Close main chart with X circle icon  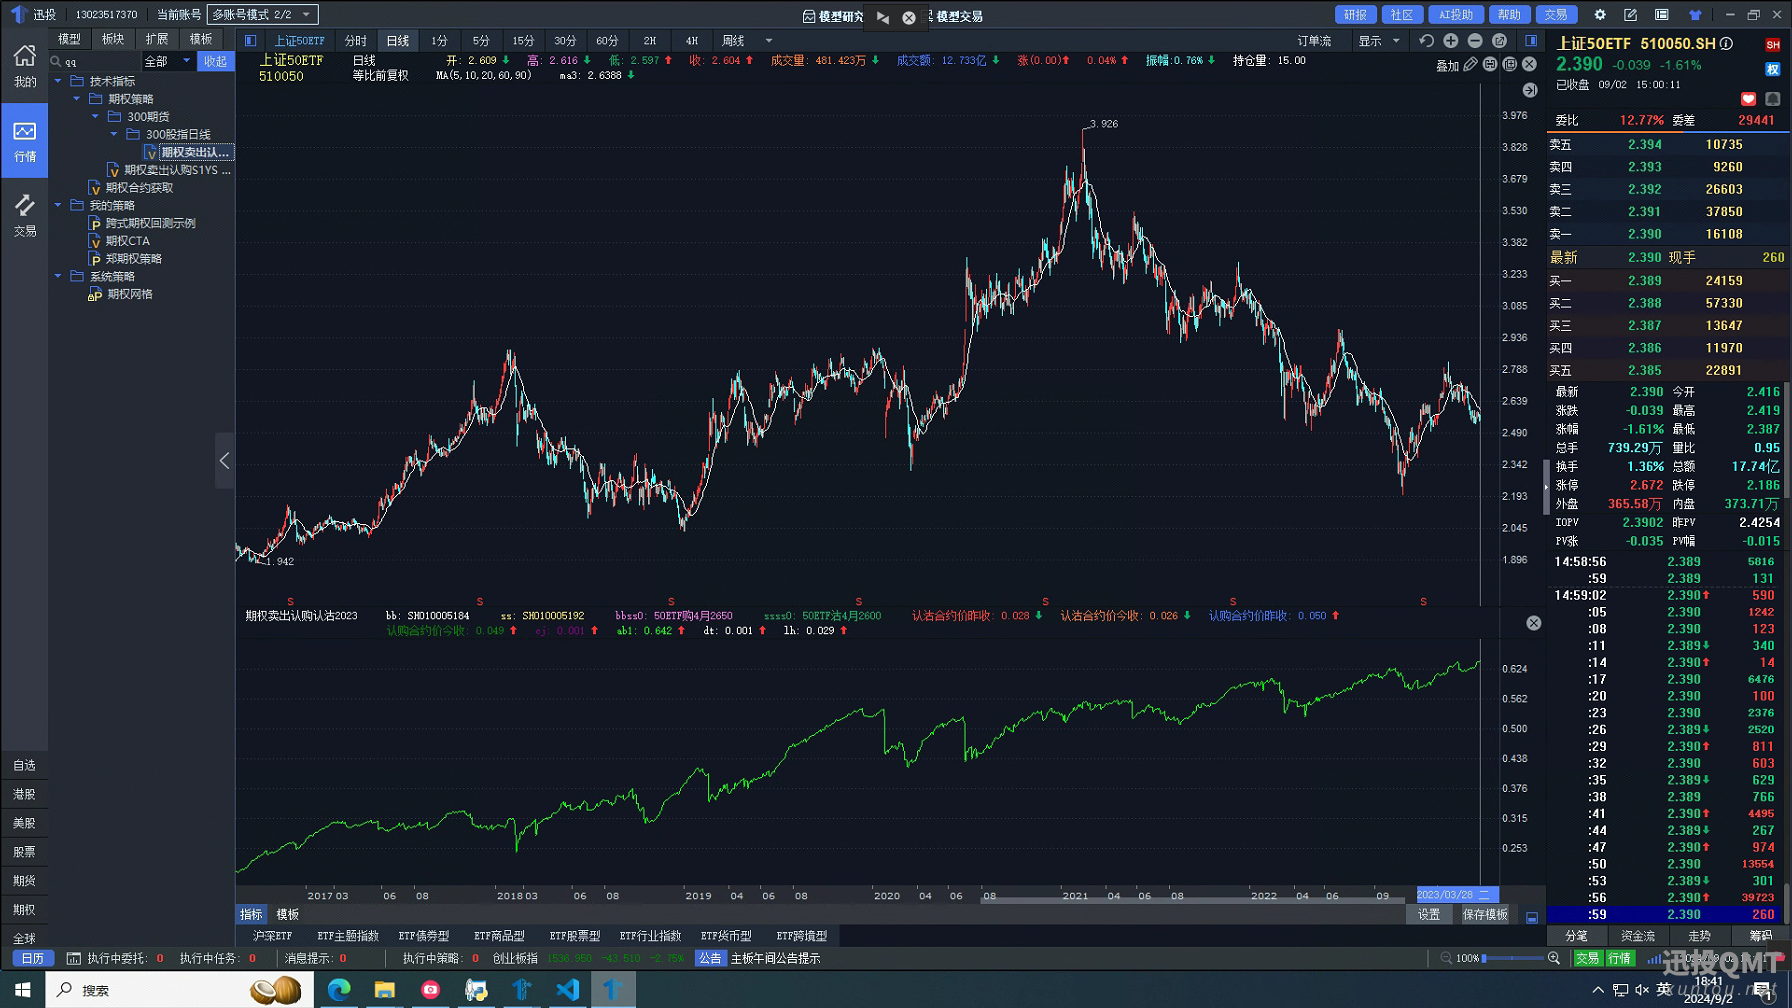[x=1529, y=64]
